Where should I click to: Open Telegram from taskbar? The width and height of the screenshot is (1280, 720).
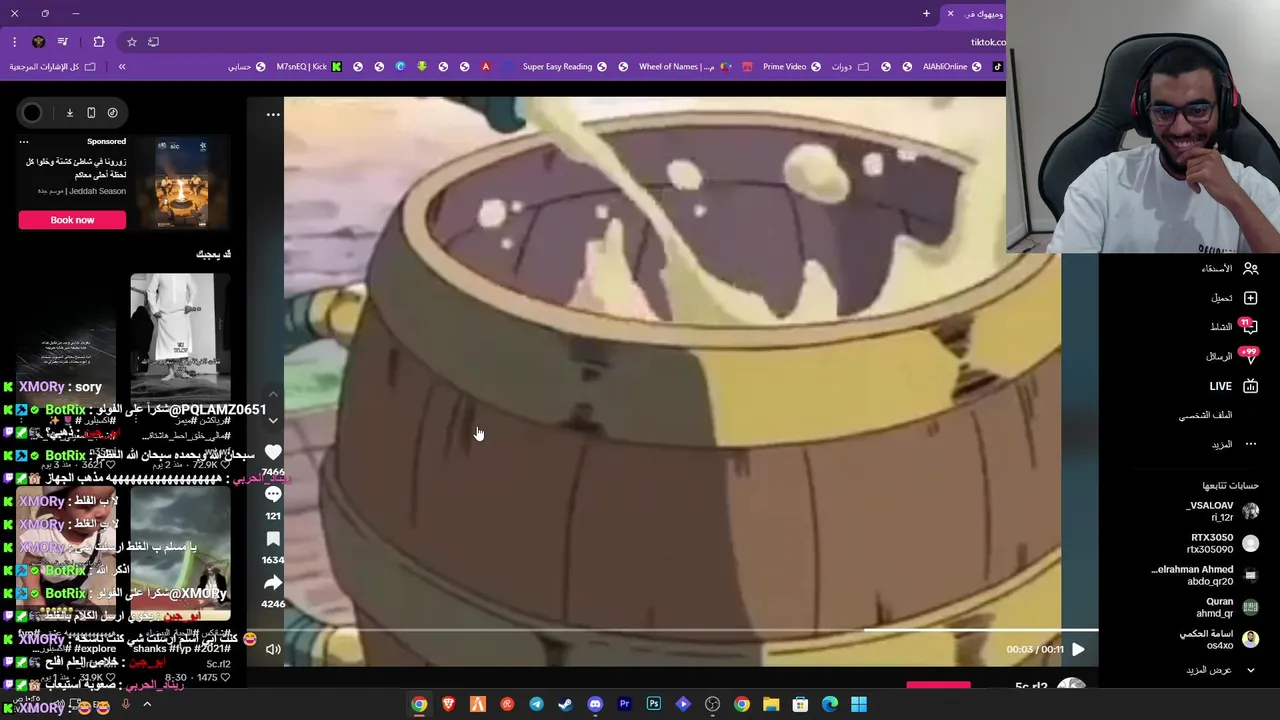click(536, 704)
